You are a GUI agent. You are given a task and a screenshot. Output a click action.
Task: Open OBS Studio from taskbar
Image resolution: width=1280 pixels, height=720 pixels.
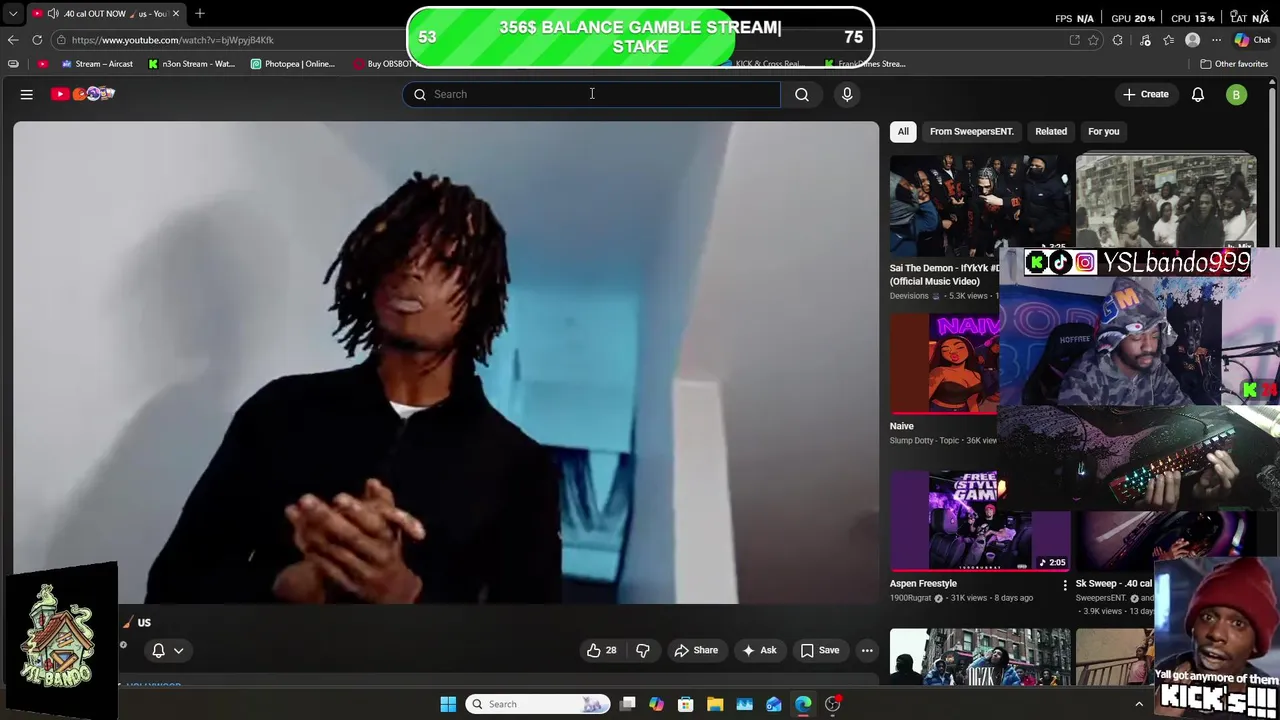click(x=832, y=704)
